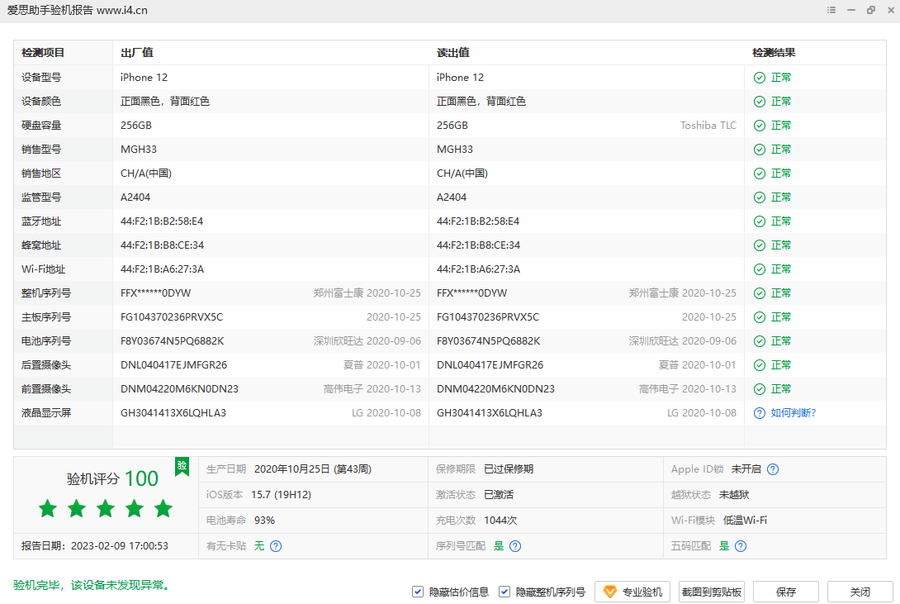Image resolution: width=900 pixels, height=604 pixels.
Task: Select the 检测项目 column header
Action: click(43, 53)
